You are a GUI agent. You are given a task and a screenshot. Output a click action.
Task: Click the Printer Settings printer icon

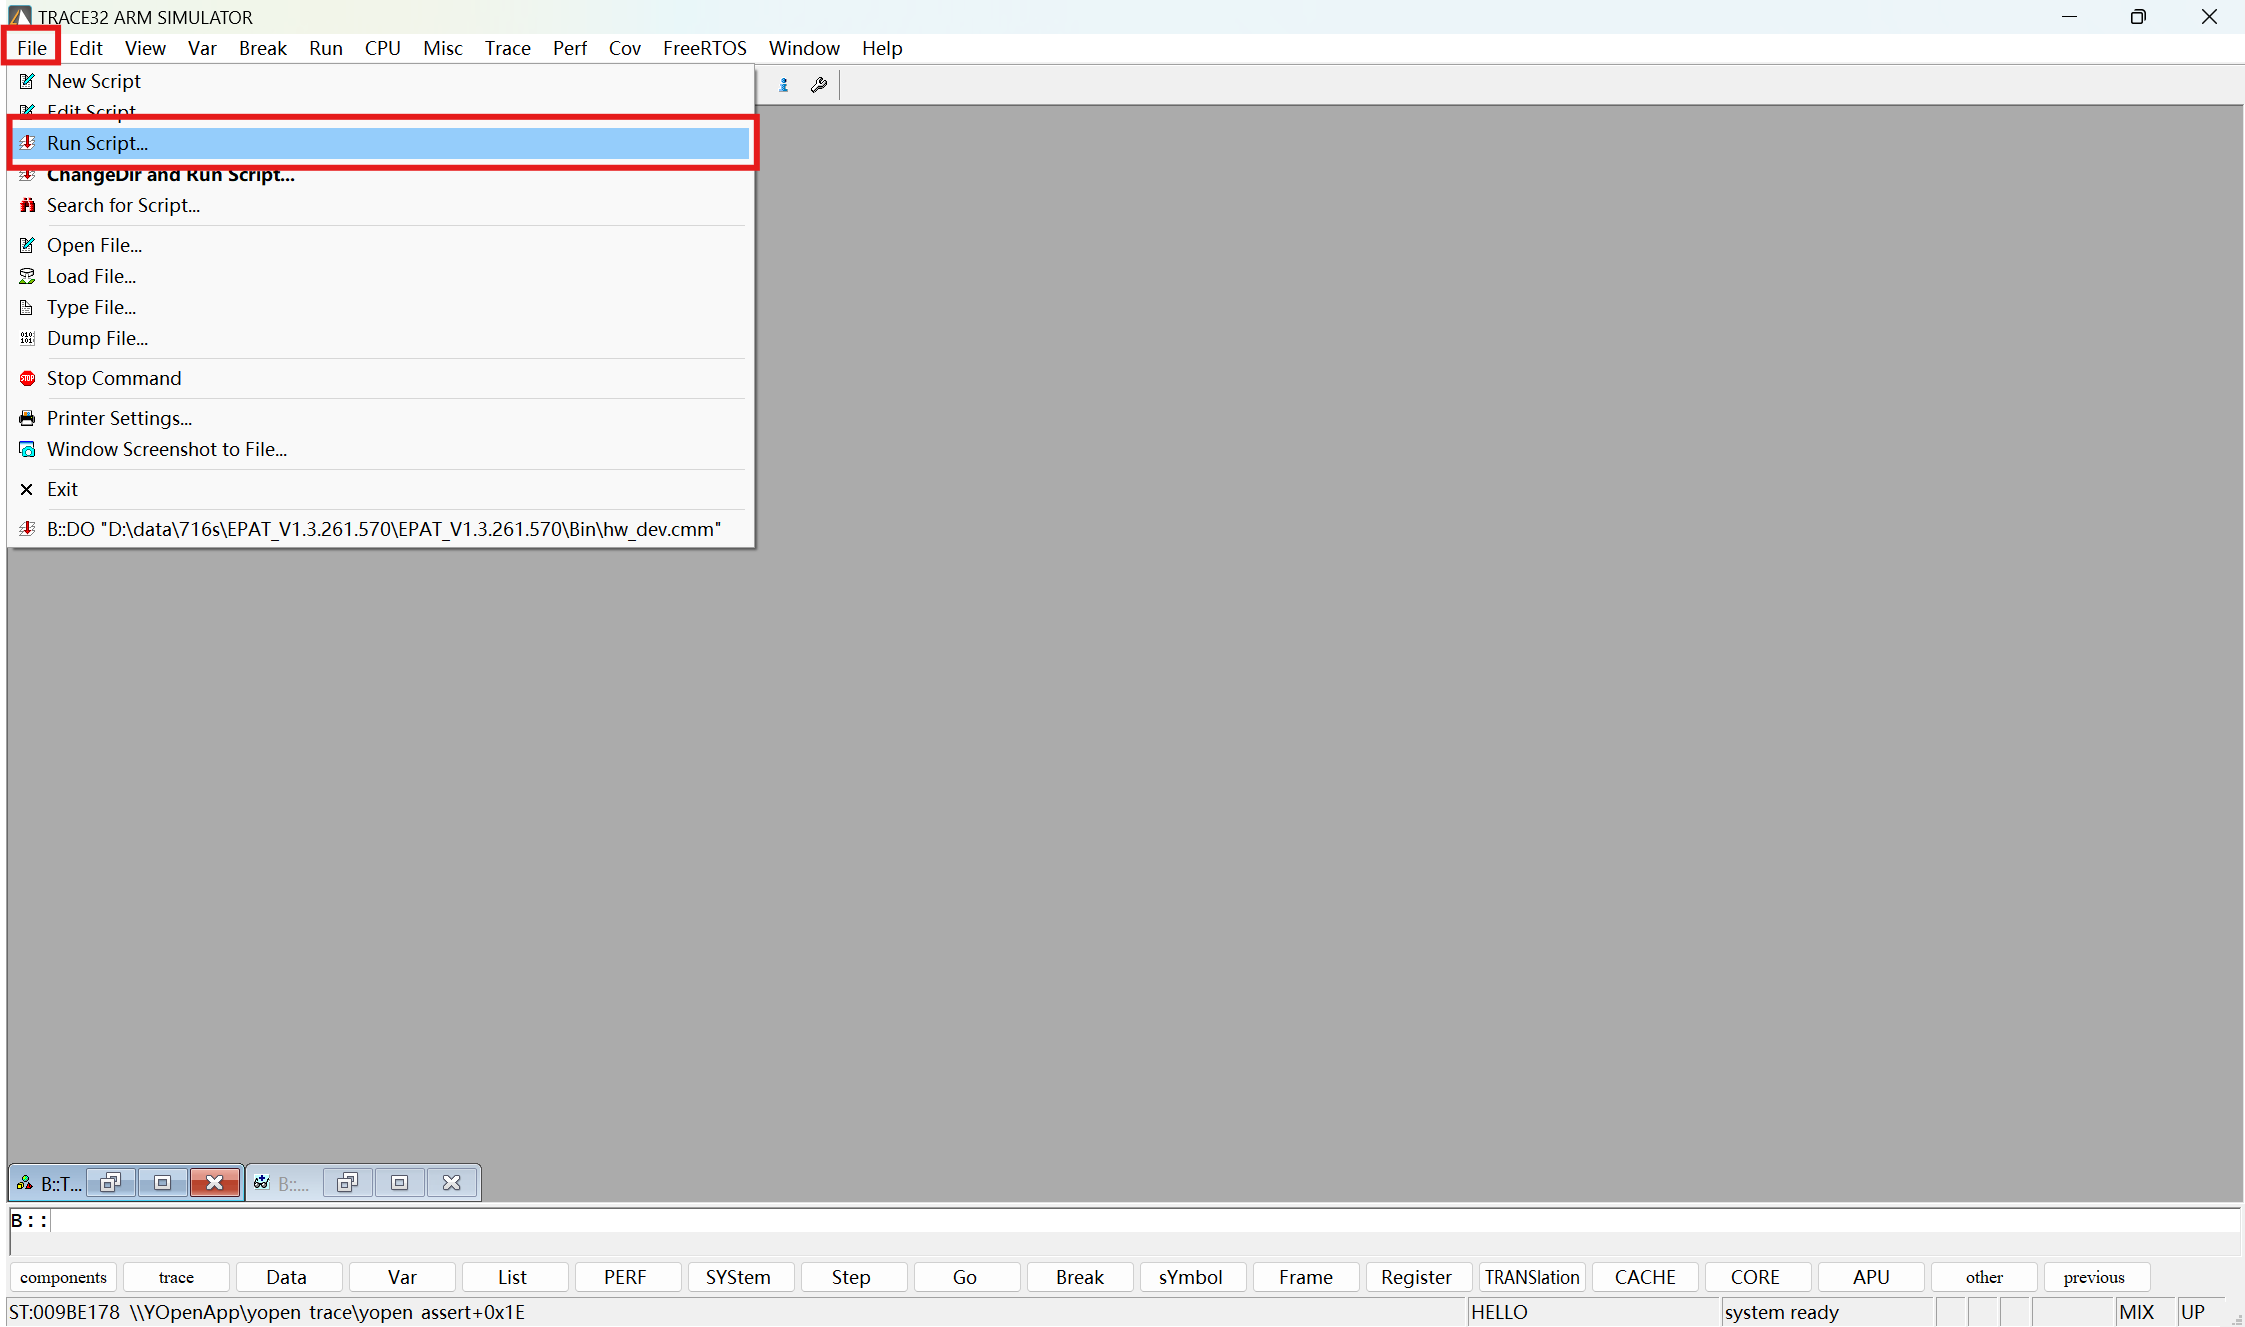(27, 418)
